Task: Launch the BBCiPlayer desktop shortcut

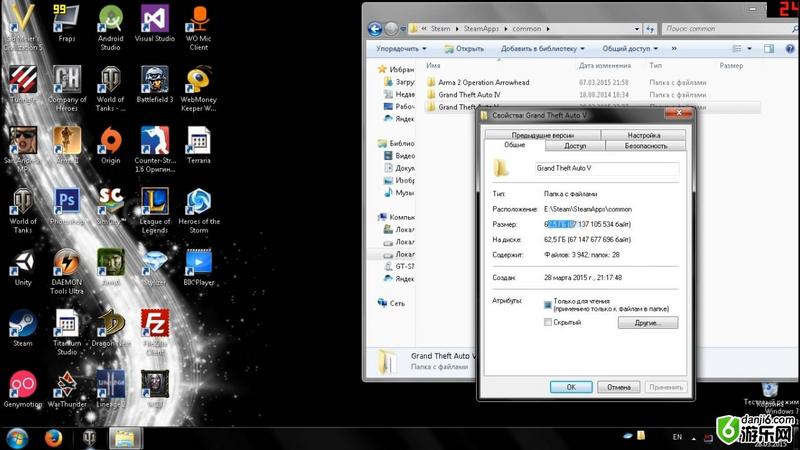Action: click(x=199, y=268)
